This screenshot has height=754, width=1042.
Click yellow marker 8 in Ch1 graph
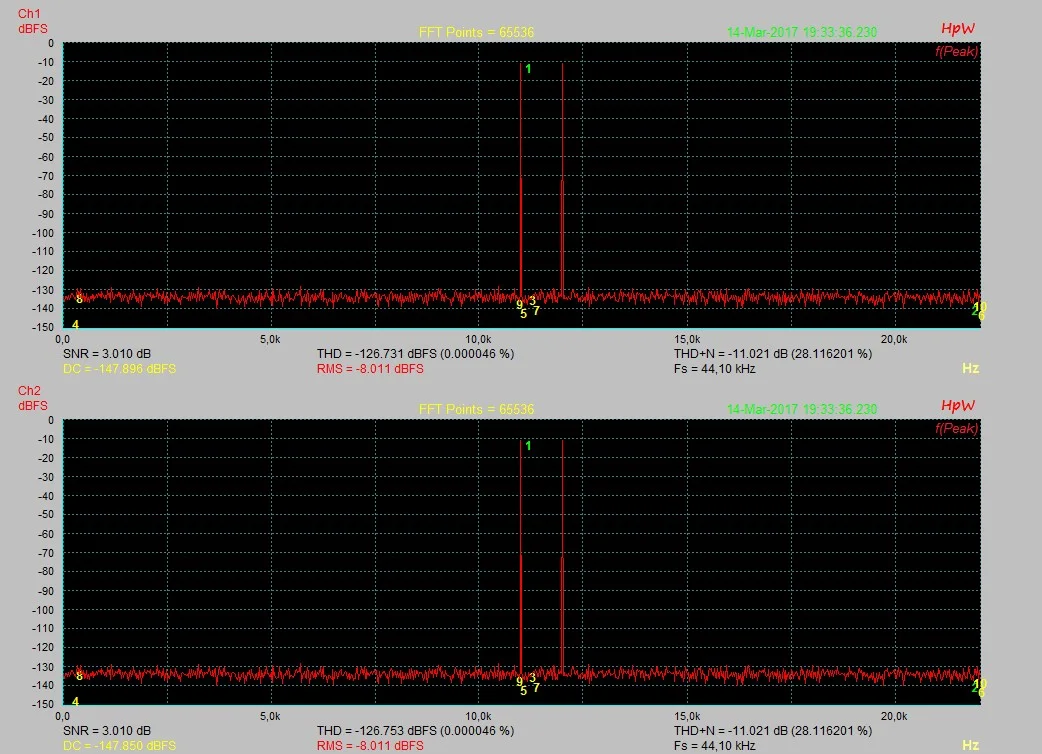79,299
